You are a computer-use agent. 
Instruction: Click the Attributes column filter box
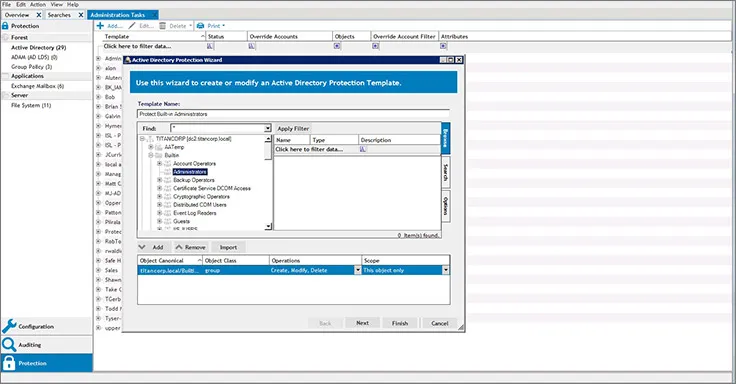pos(443,46)
